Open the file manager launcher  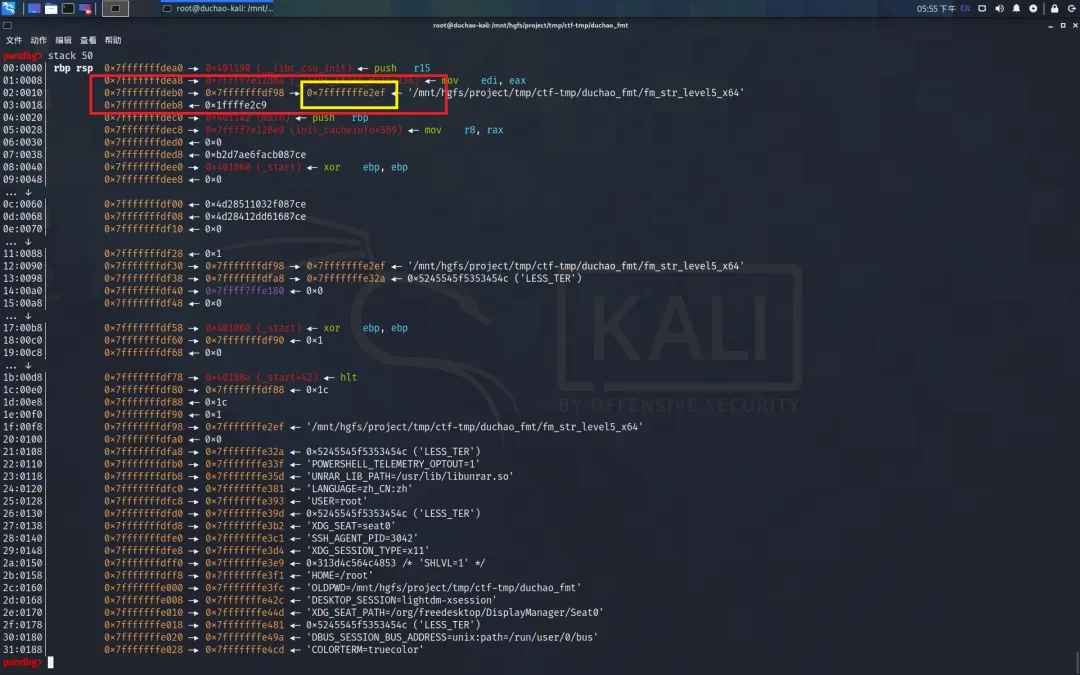point(51,9)
